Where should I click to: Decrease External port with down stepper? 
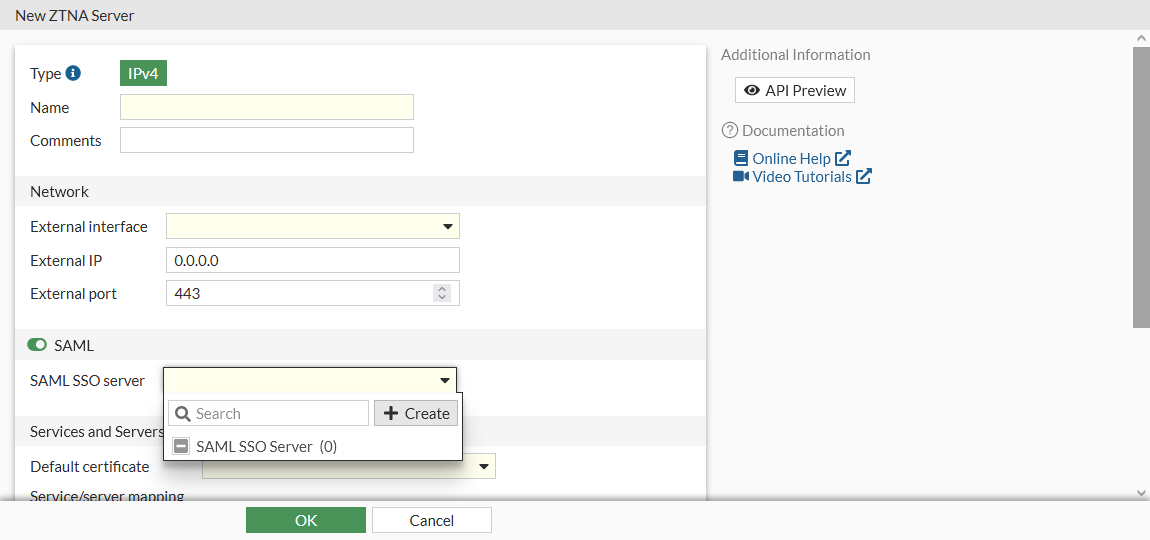(442, 298)
